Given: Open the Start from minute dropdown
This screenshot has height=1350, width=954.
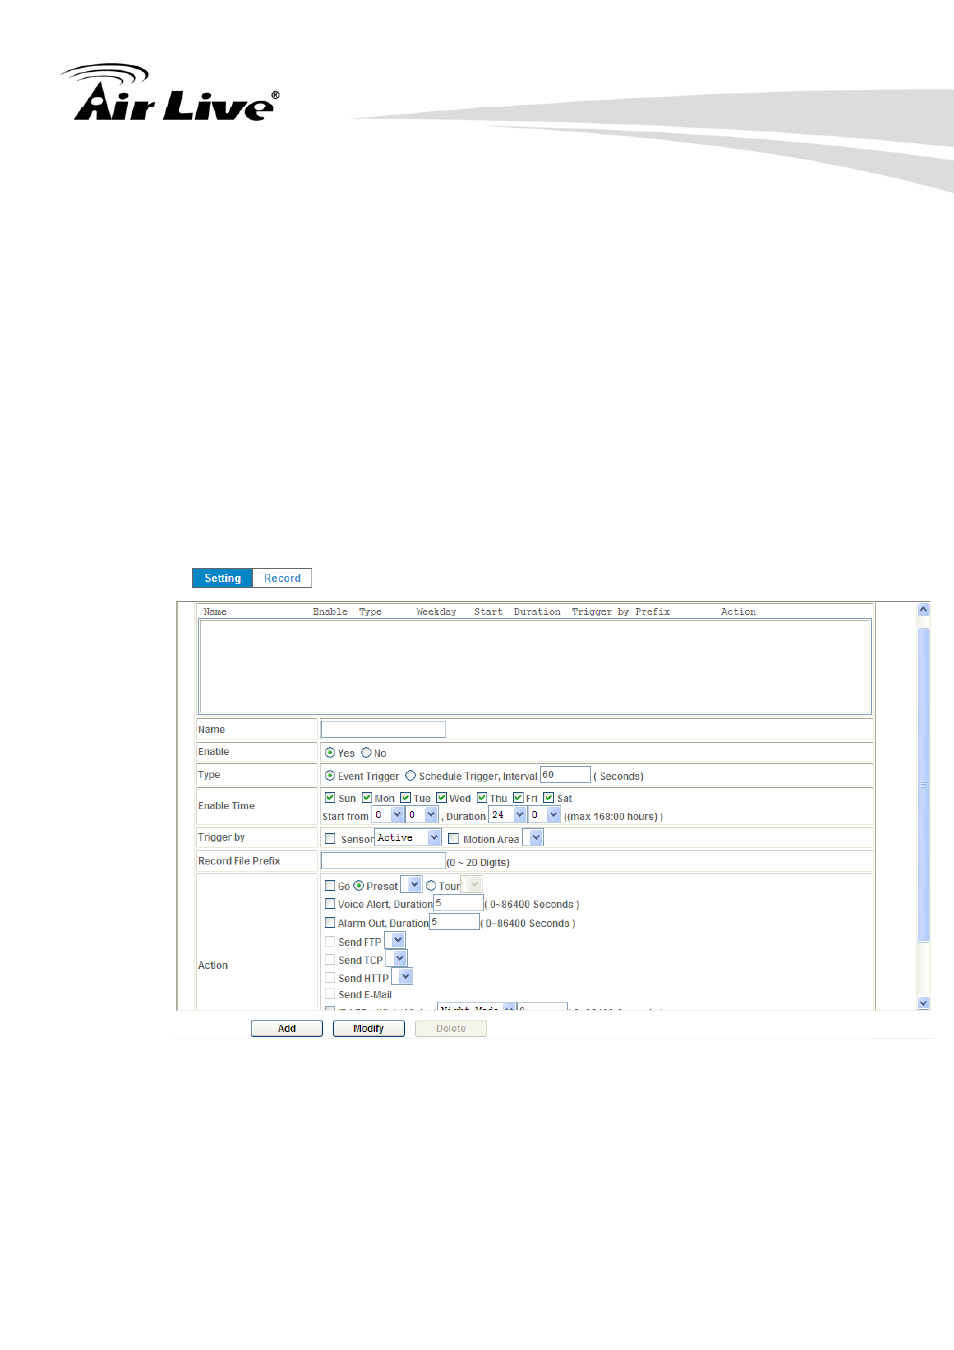Looking at the screenshot, I should [x=422, y=815].
